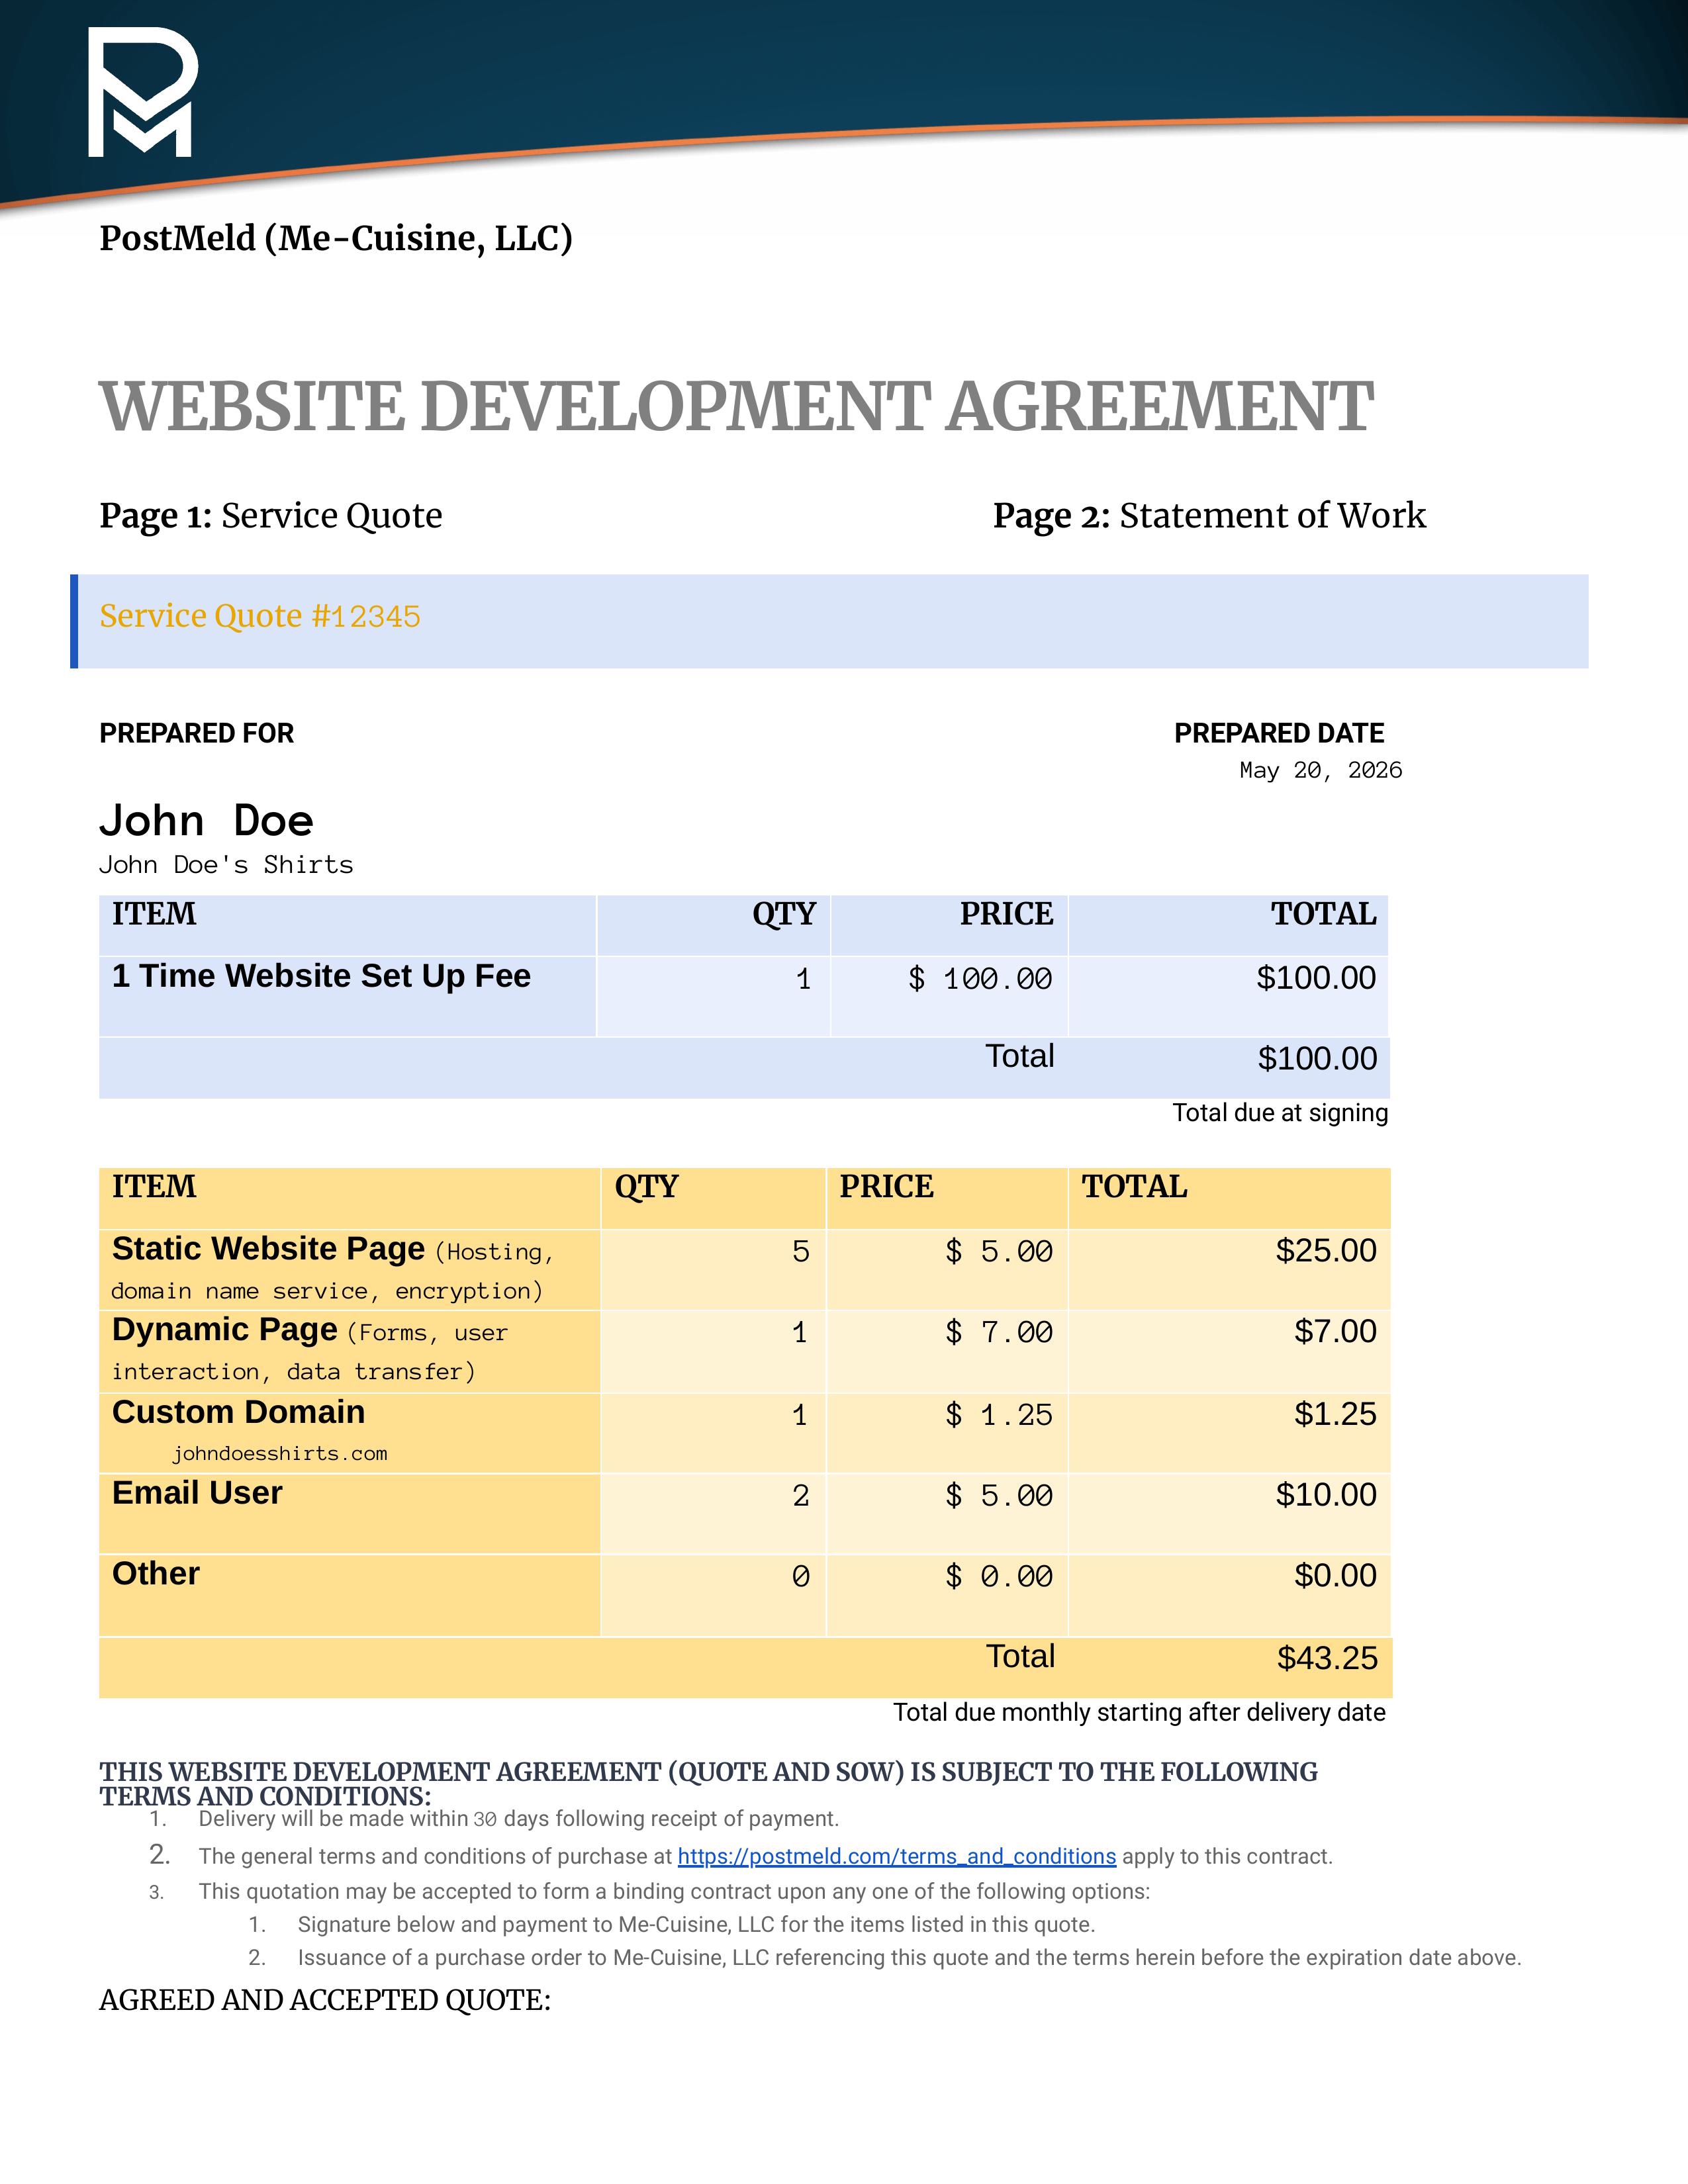Click 'Total due monthly starting after delivery date'
This screenshot has width=1688, height=2184.
coord(1139,1713)
